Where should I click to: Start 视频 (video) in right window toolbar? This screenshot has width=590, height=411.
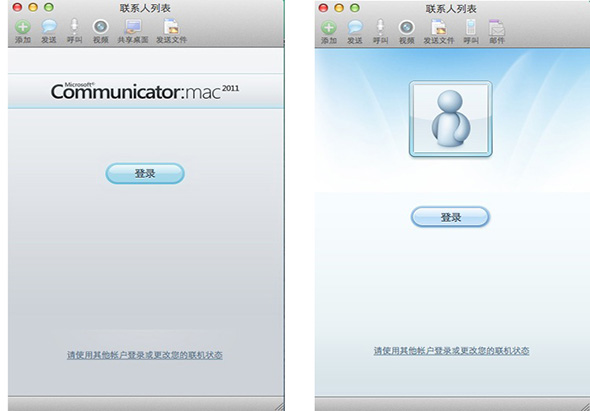pos(406,32)
